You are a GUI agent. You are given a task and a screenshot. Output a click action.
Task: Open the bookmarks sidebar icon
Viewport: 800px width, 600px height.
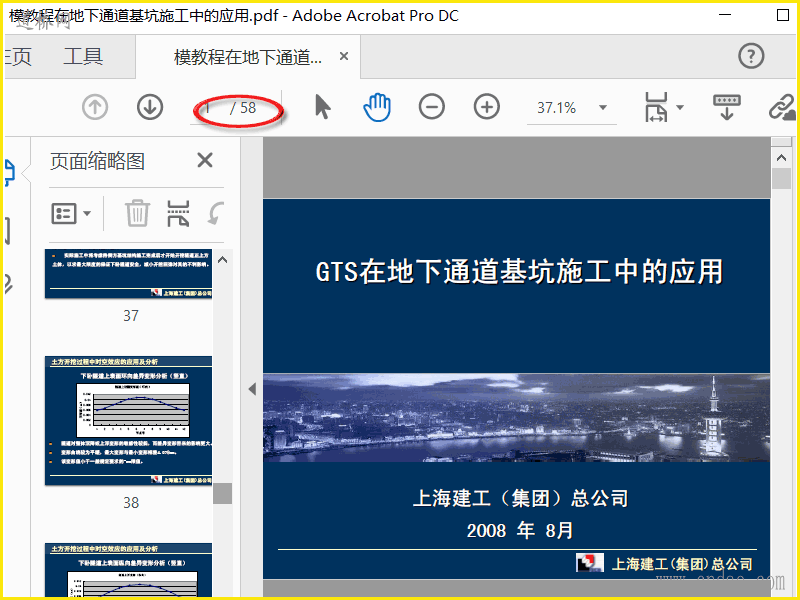[7, 231]
